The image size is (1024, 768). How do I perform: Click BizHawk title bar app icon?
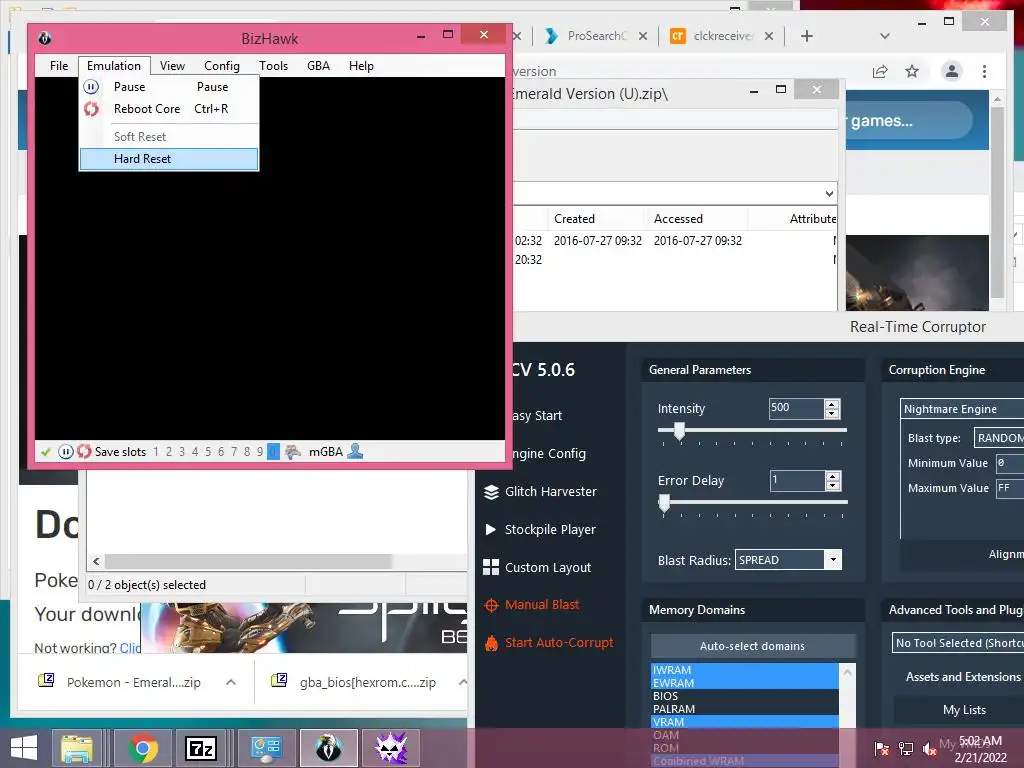pyautogui.click(x=44, y=38)
